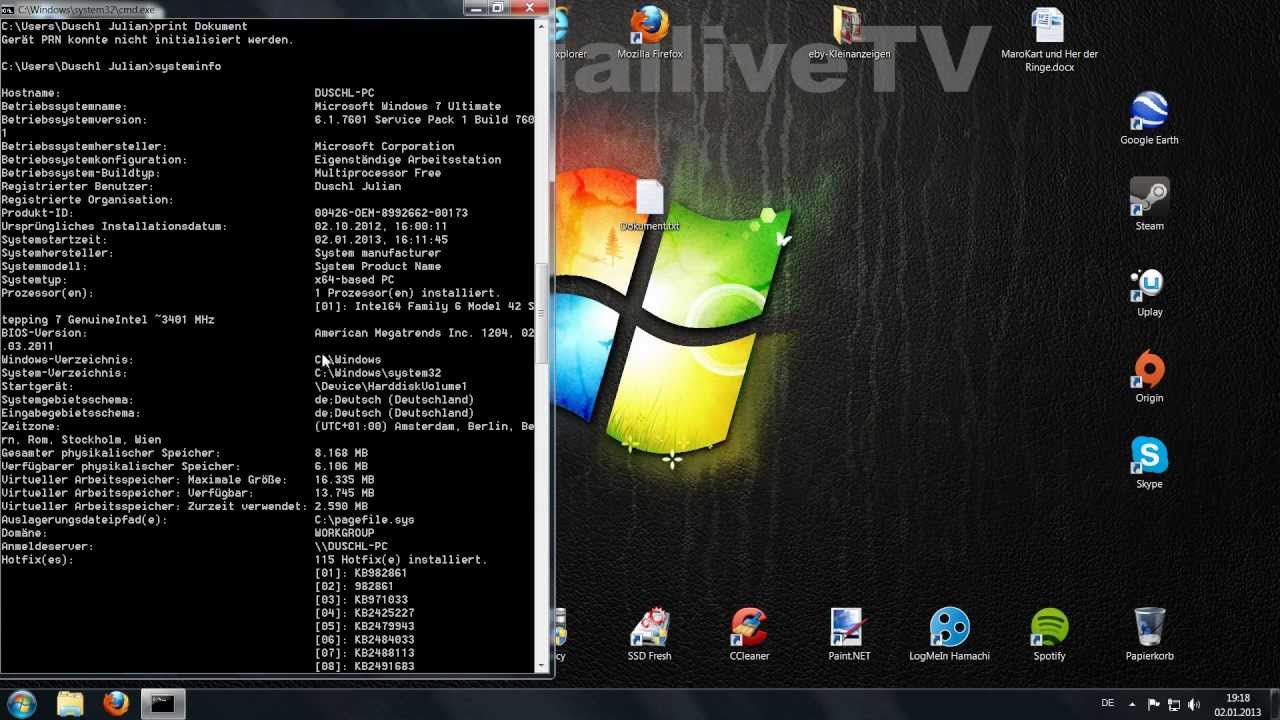Open MaroKart und Her der Ringe.docx
Viewport: 1280px width, 720px height.
(x=1049, y=40)
